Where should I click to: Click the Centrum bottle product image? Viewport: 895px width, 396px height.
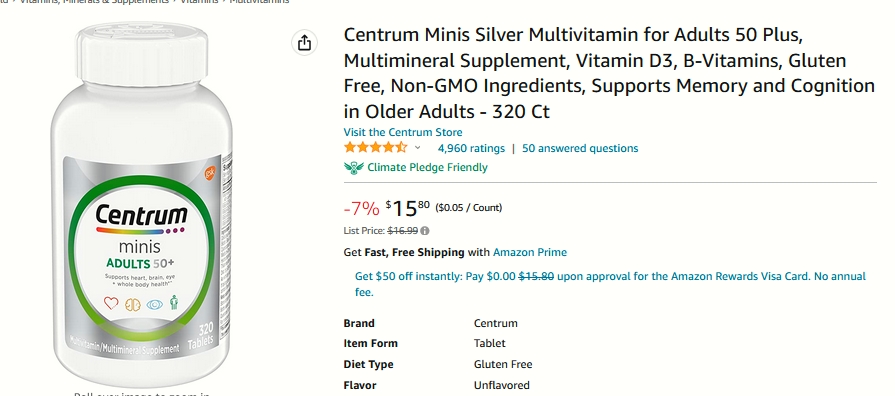(x=142, y=203)
